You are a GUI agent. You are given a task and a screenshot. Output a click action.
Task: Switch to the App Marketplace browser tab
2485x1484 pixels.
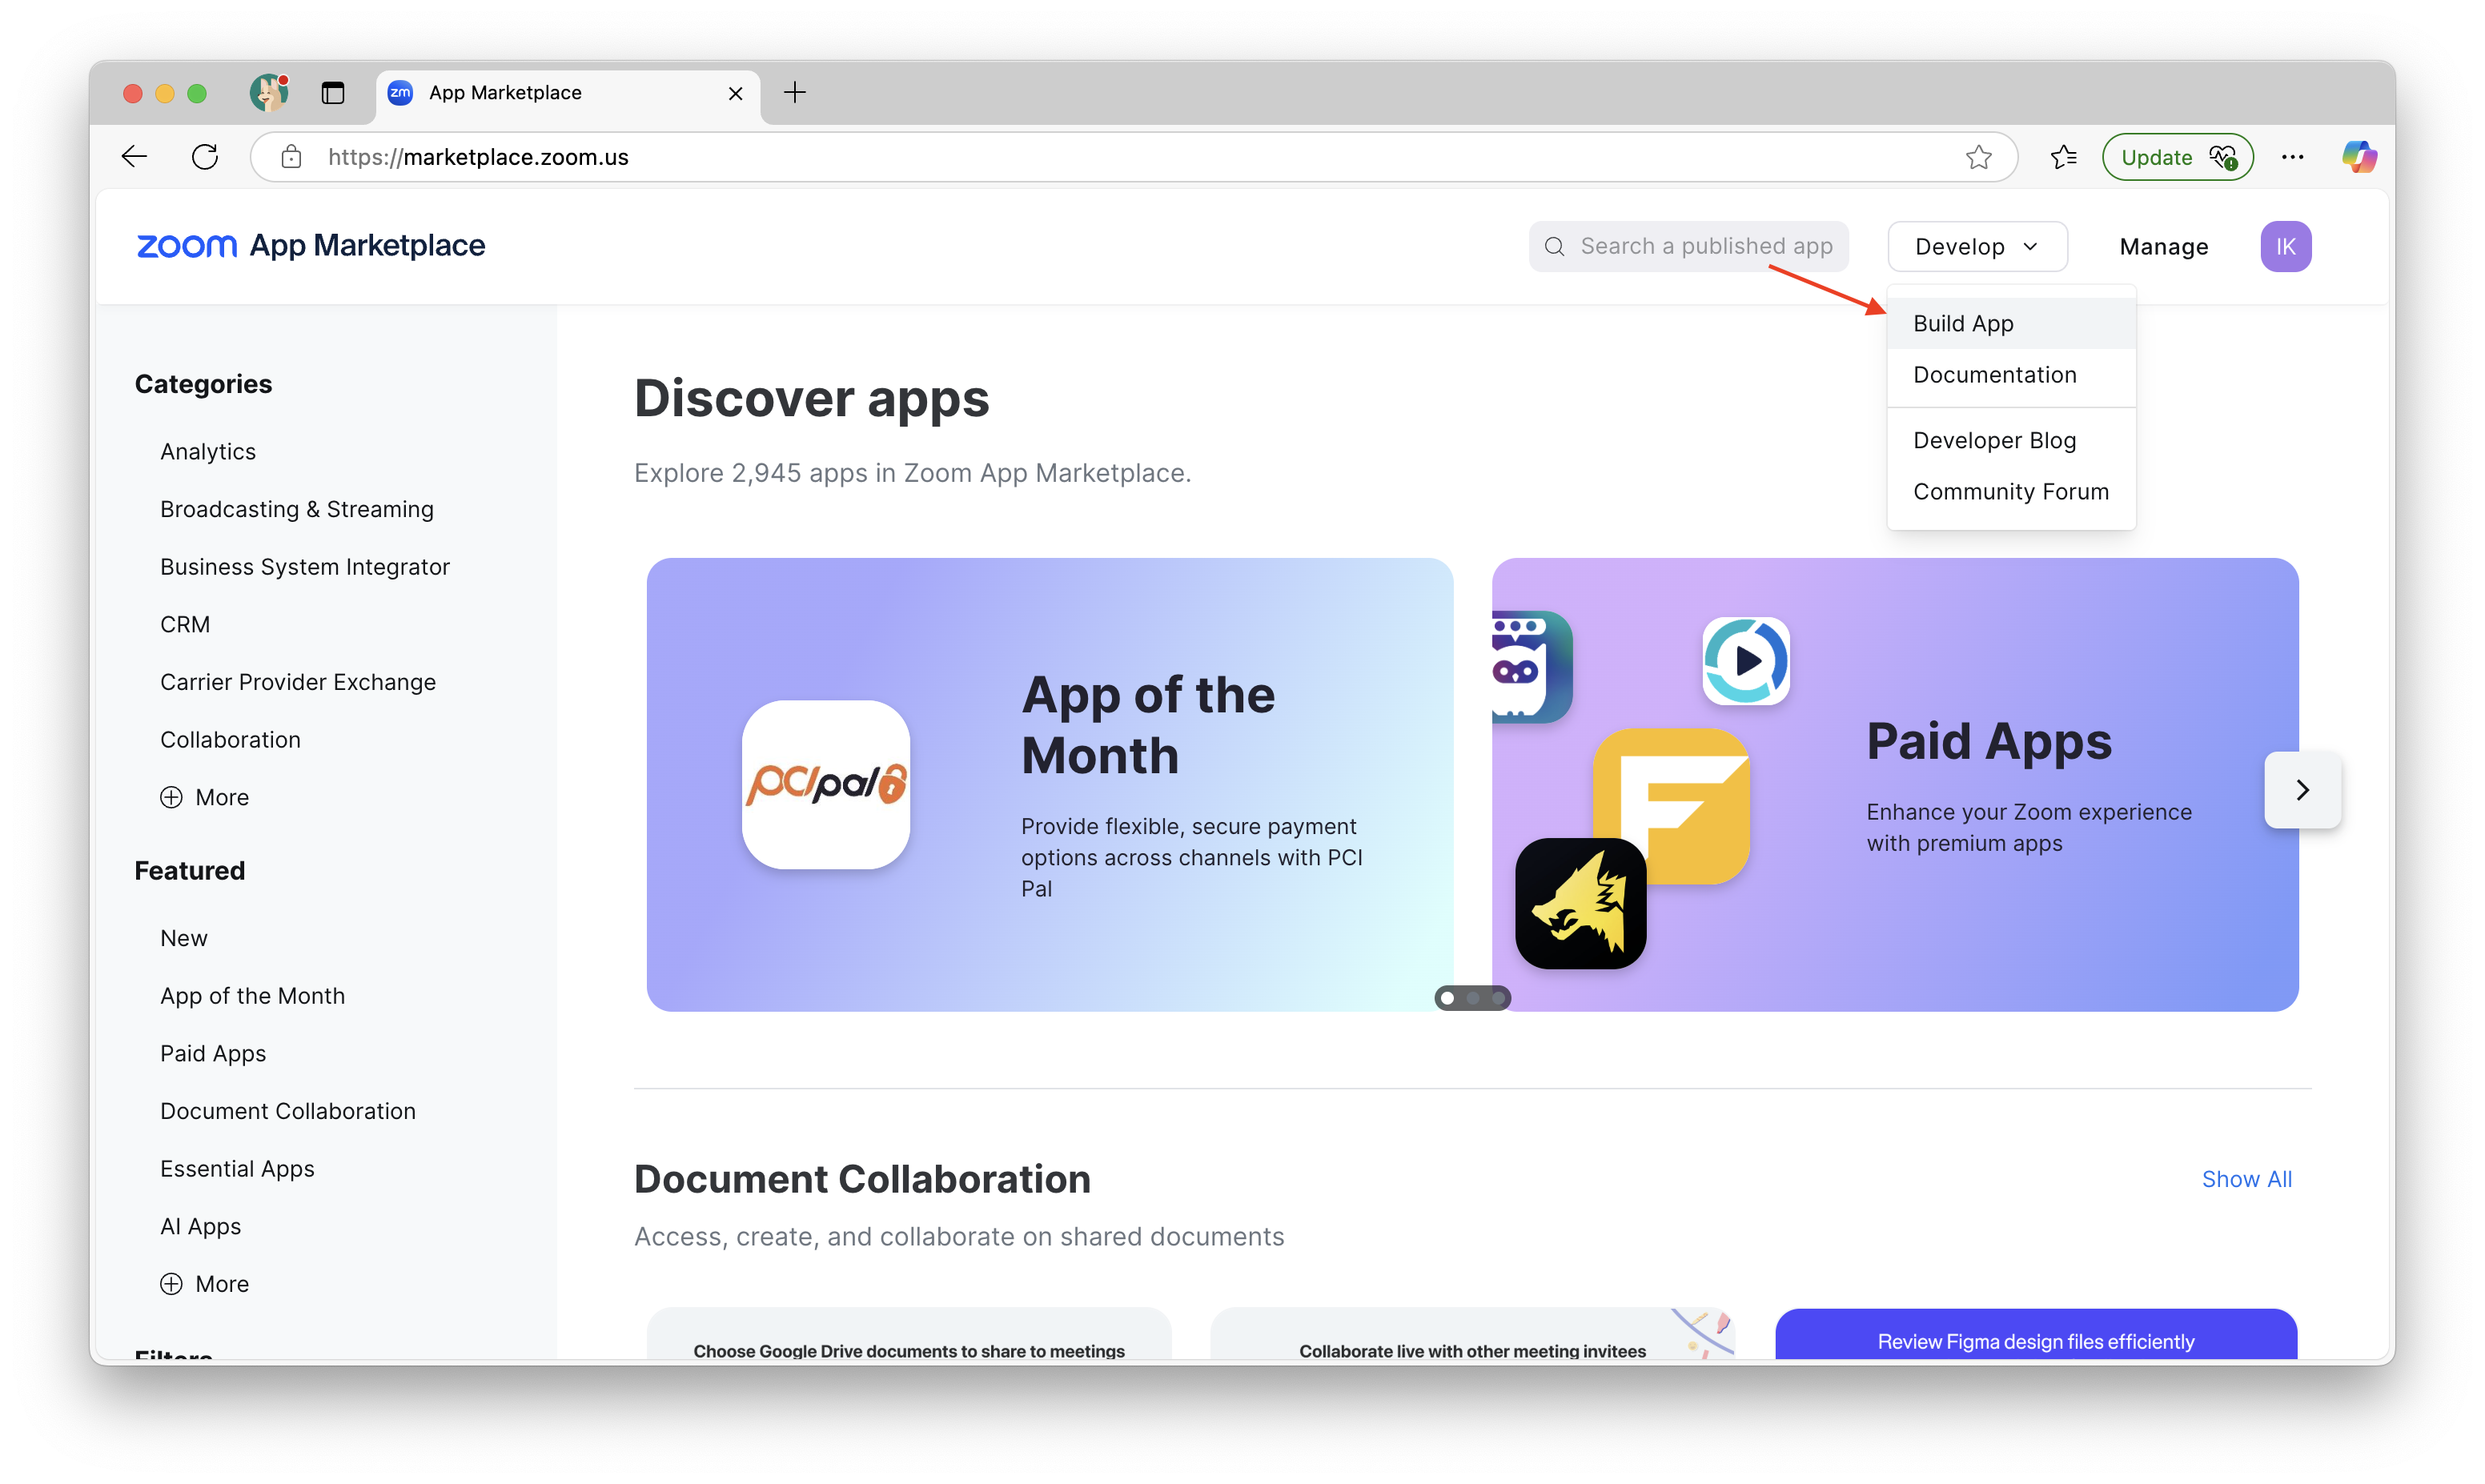pos(567,93)
